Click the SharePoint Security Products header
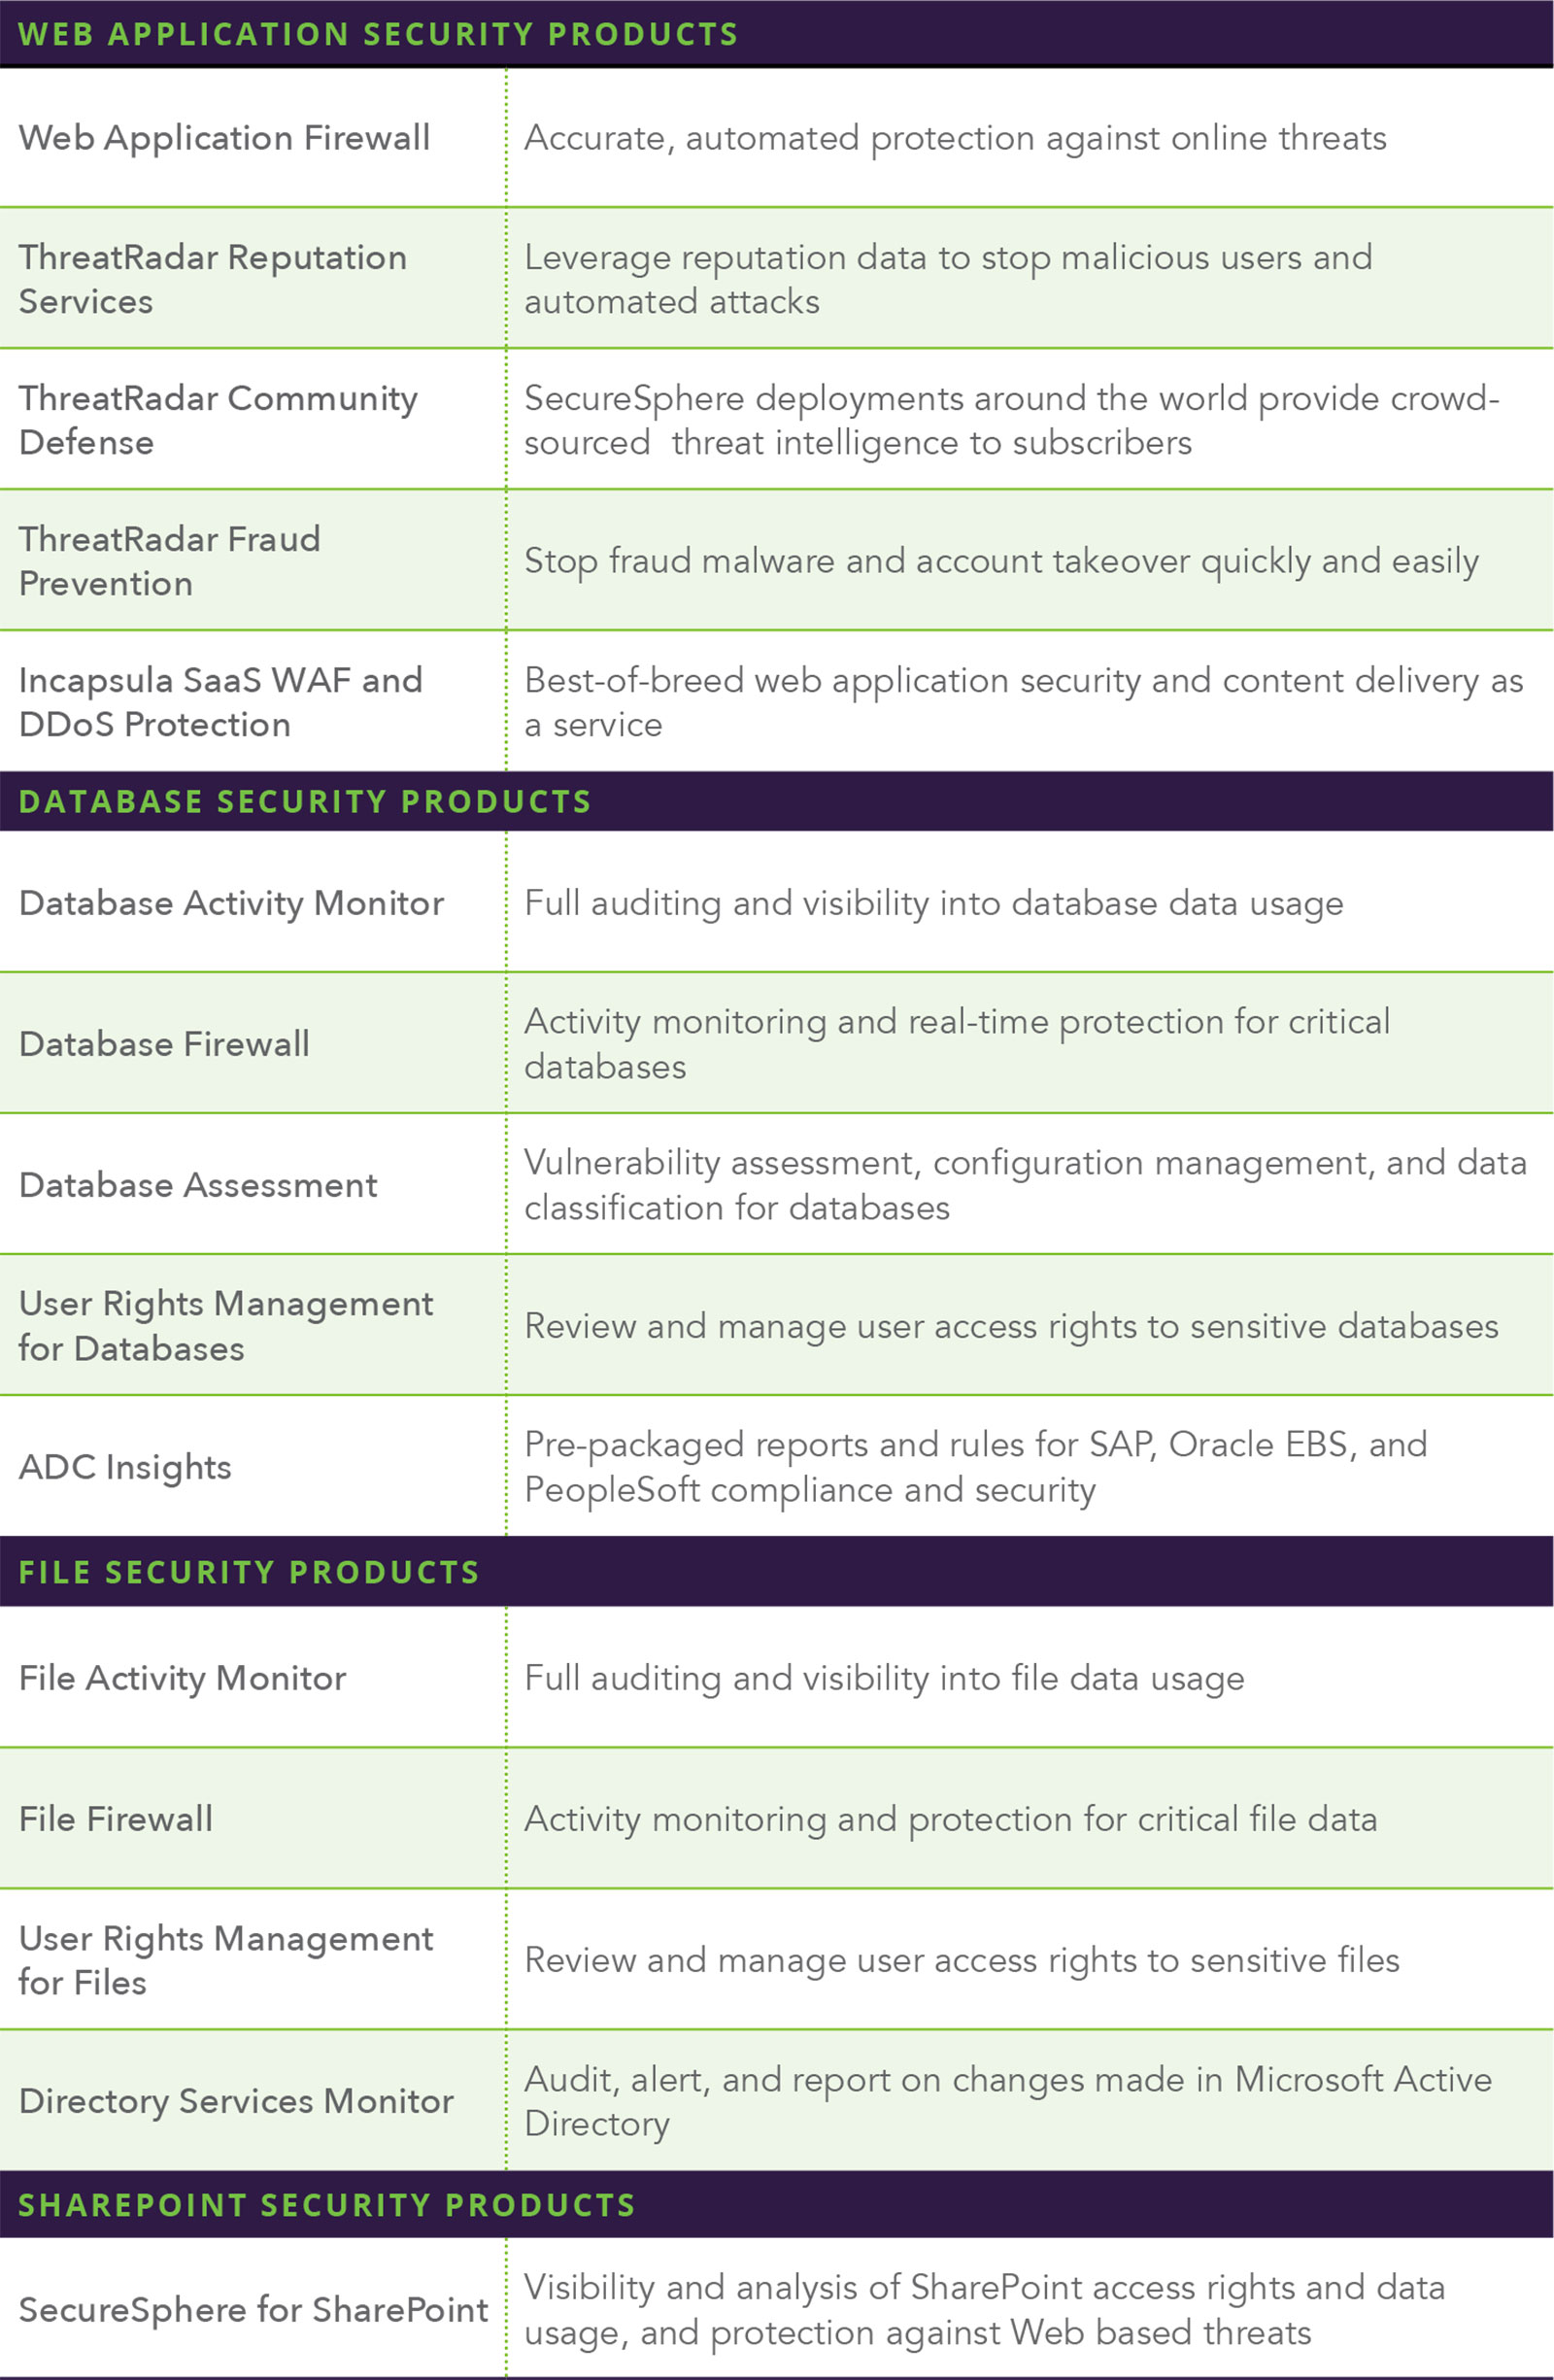 coord(327,2205)
